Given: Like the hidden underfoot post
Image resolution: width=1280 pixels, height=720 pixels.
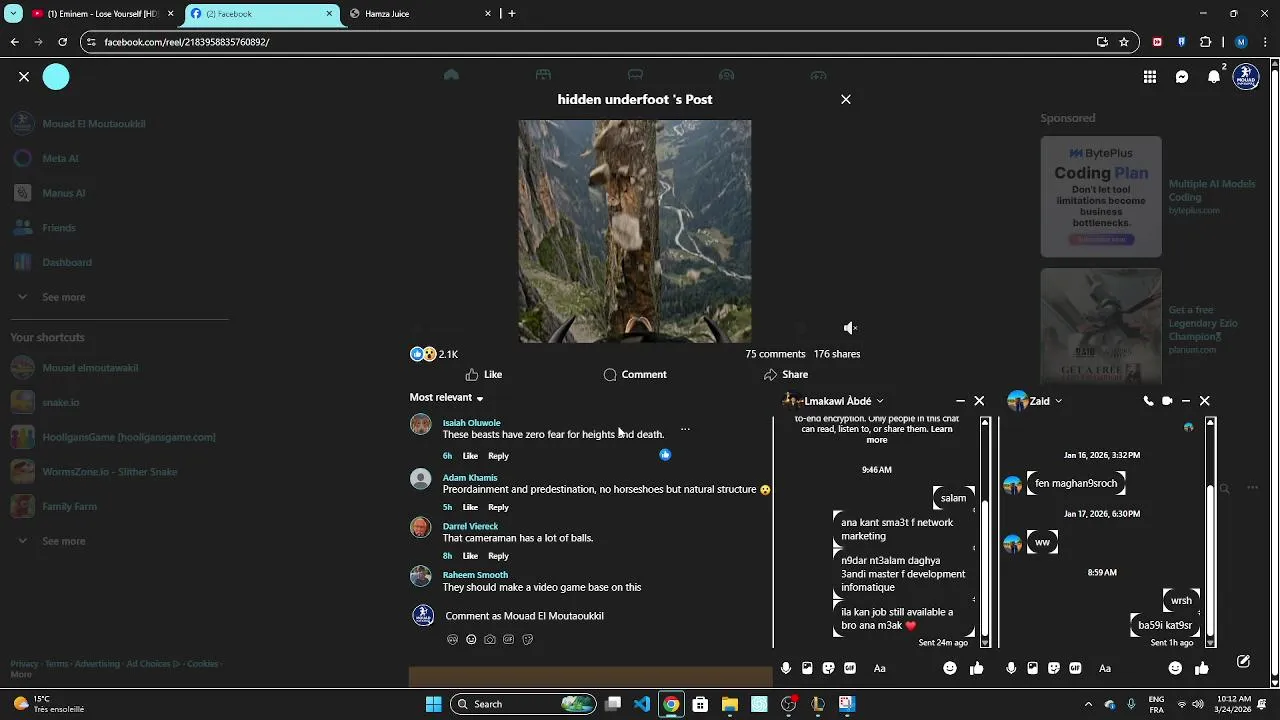Looking at the screenshot, I should (484, 374).
